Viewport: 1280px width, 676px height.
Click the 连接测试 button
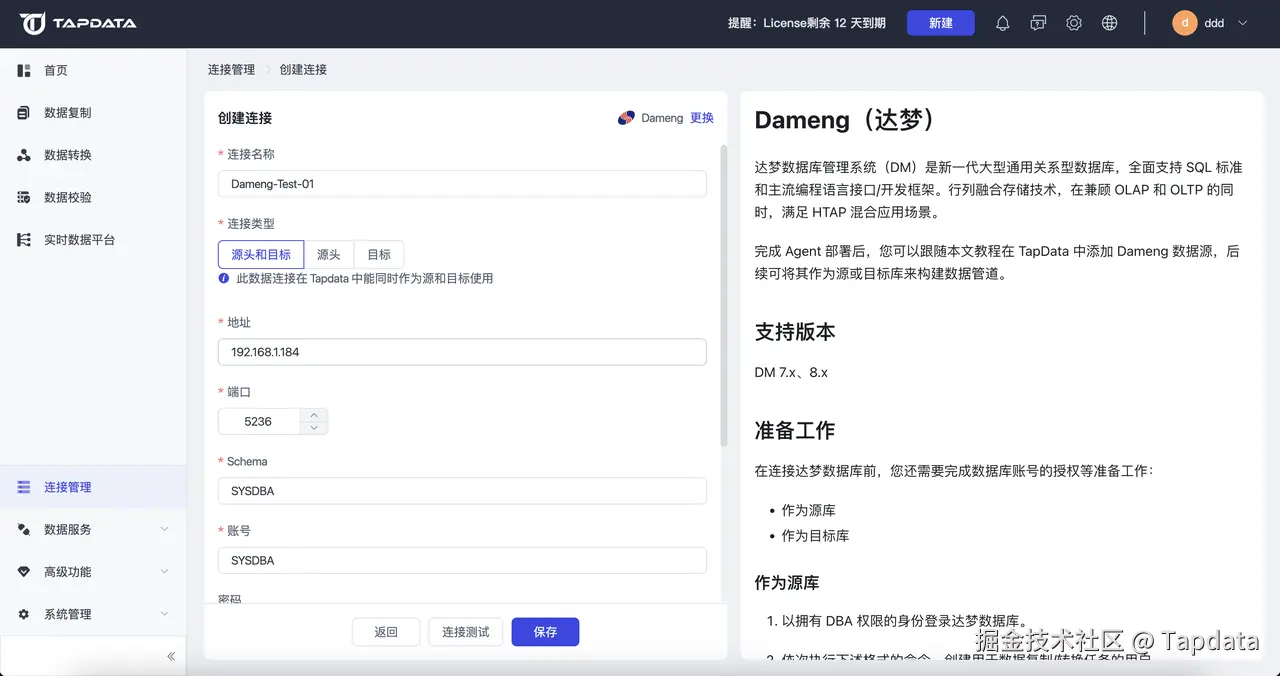coord(466,632)
